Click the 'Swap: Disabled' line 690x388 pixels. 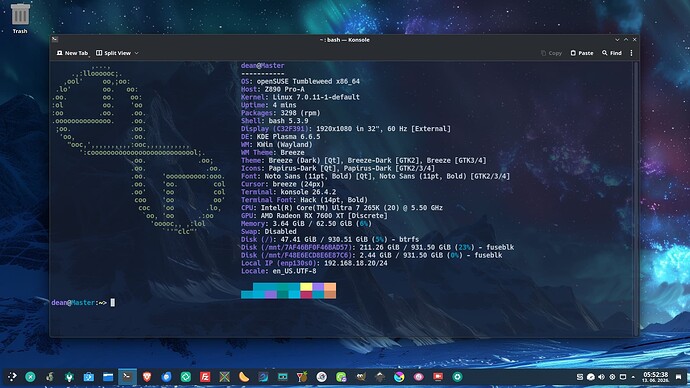tap(268, 231)
